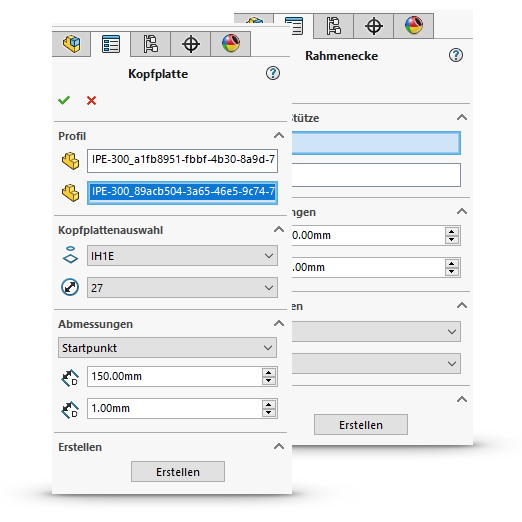Open ConfigurationManager tab in Kopfplatte panel
This screenshot has height=522, width=522.
pyautogui.click(x=151, y=44)
